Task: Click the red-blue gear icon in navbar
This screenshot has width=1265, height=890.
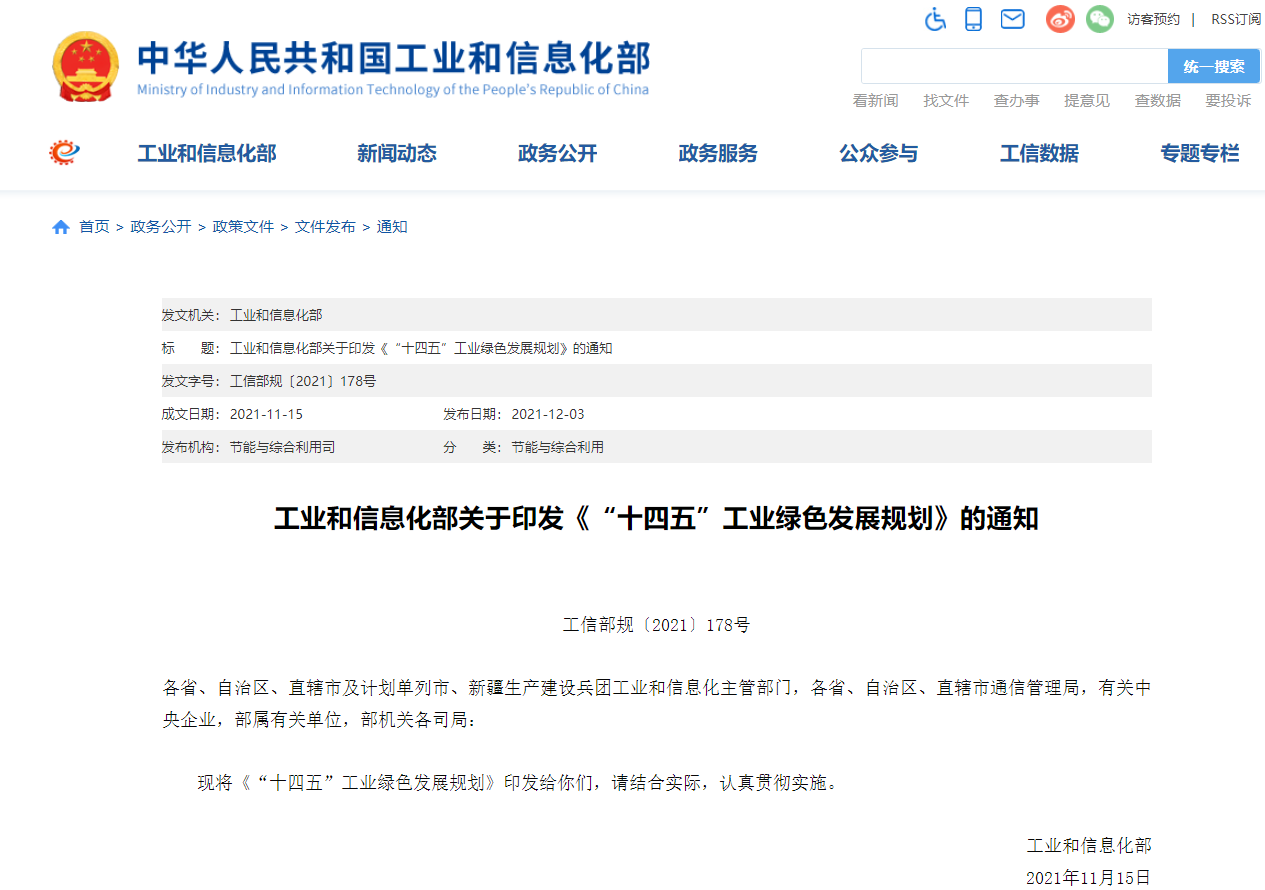Action: tap(65, 153)
